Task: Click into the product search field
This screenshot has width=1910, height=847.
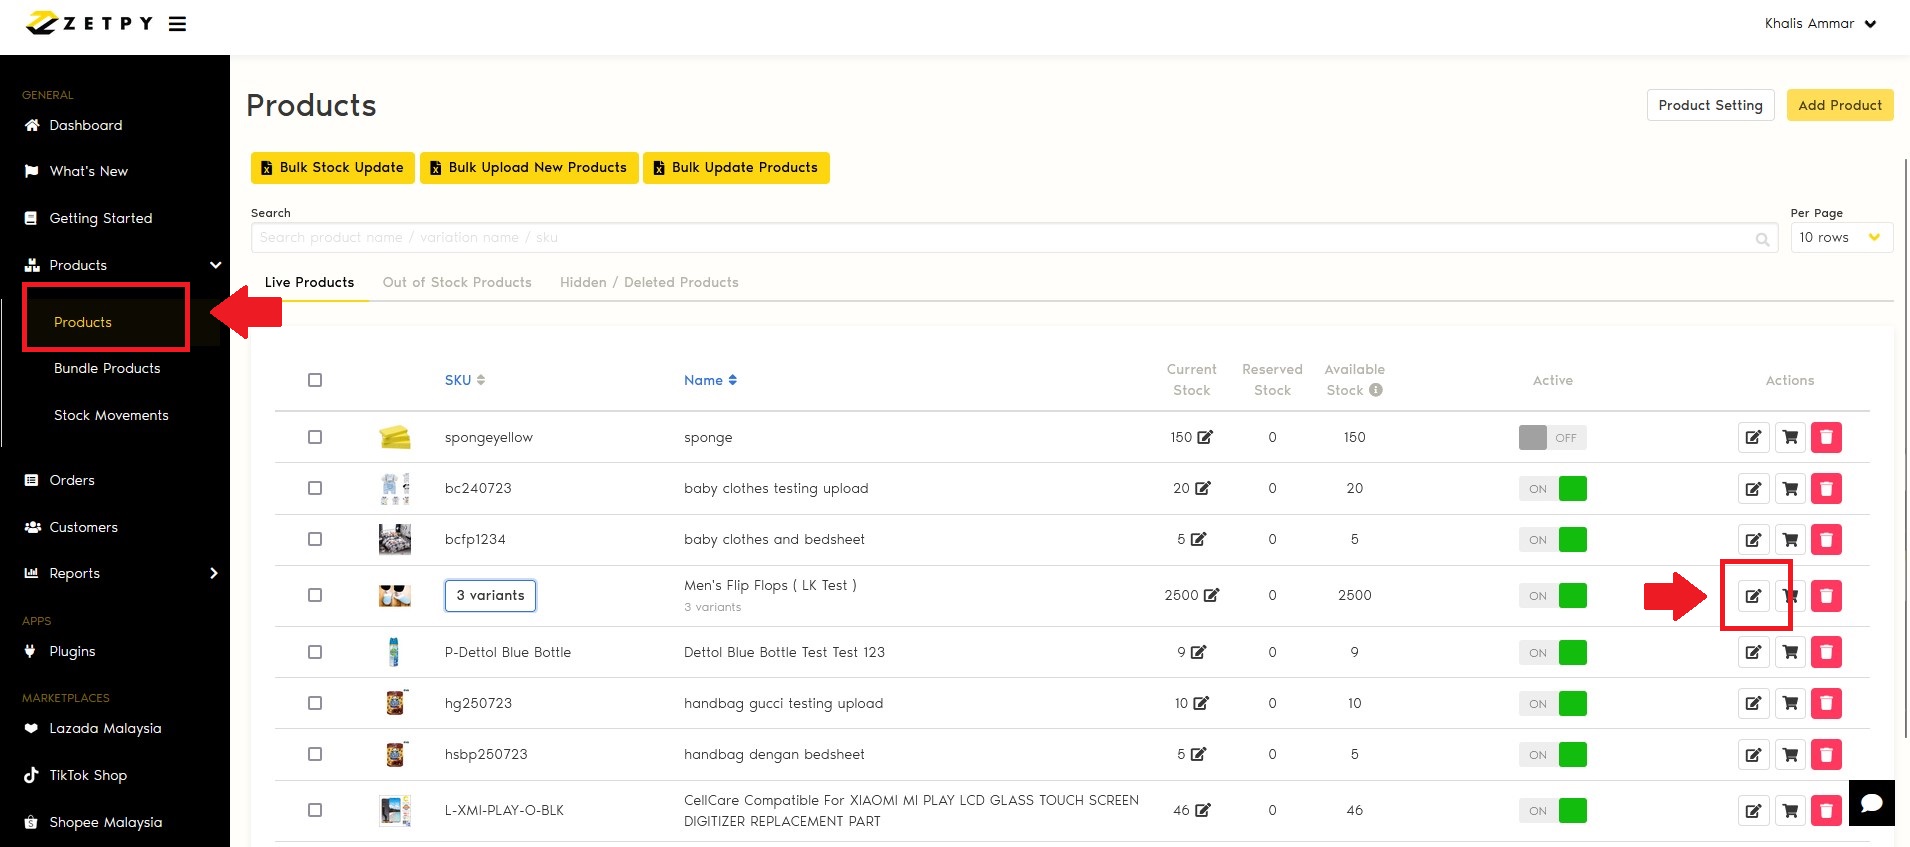Action: point(1000,238)
